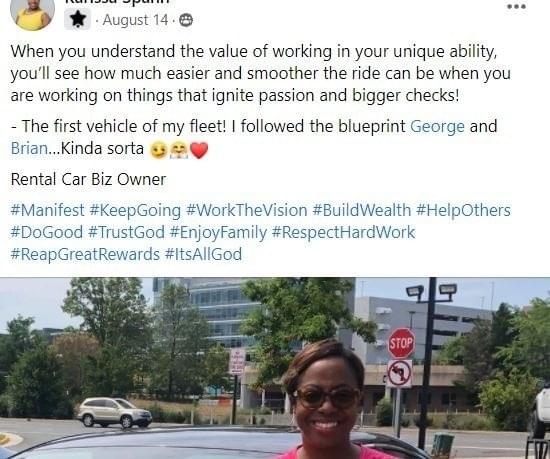Screen dimensions: 550x459
Task: Open the three-dot post options menu
Action: pos(516,6)
